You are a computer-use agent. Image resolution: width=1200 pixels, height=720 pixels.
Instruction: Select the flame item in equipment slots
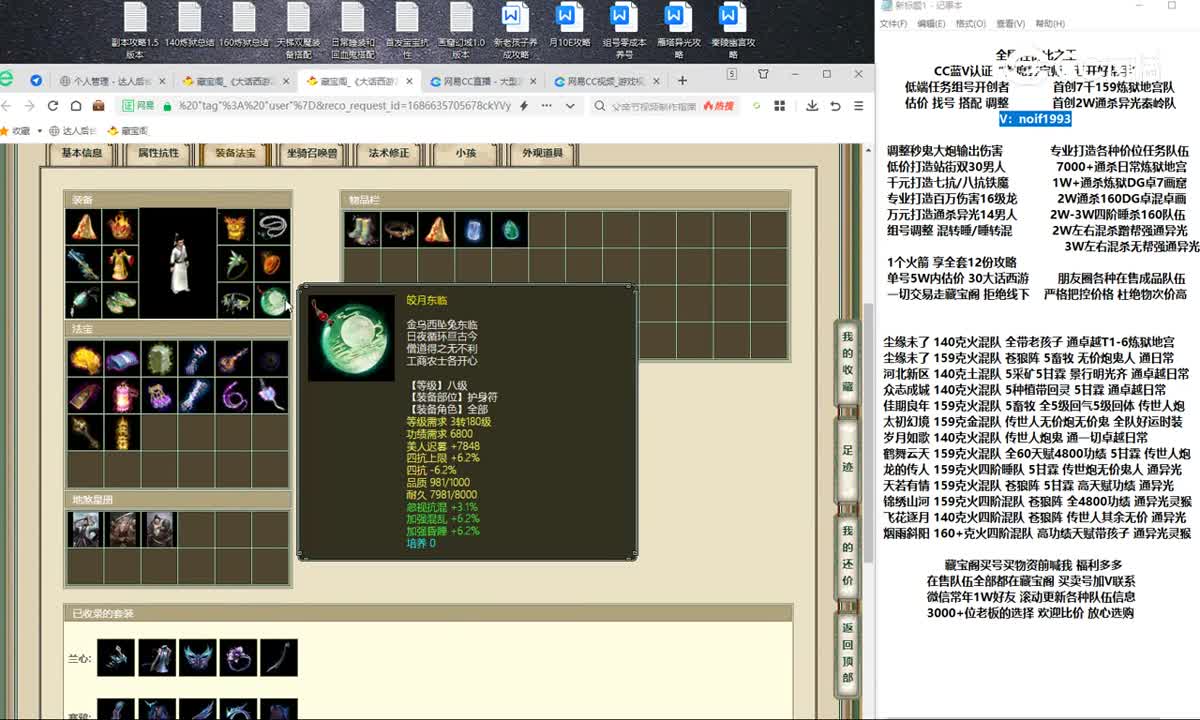click(x=120, y=228)
